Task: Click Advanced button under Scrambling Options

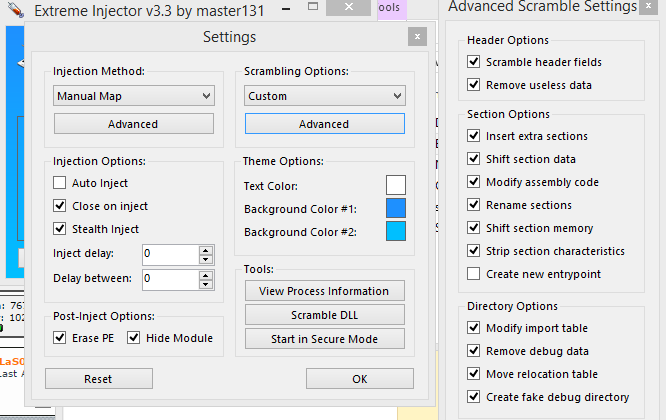Action: tap(325, 124)
